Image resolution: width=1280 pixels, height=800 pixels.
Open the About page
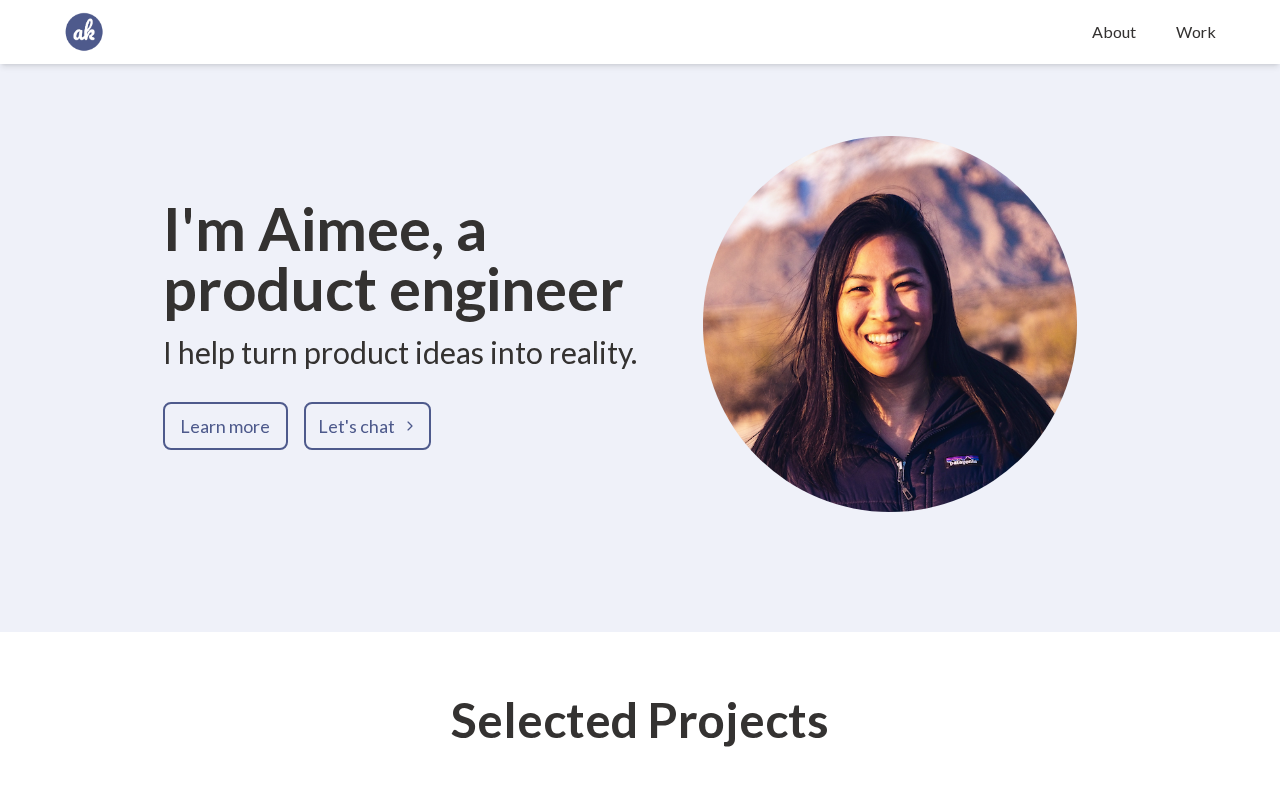click(1113, 32)
